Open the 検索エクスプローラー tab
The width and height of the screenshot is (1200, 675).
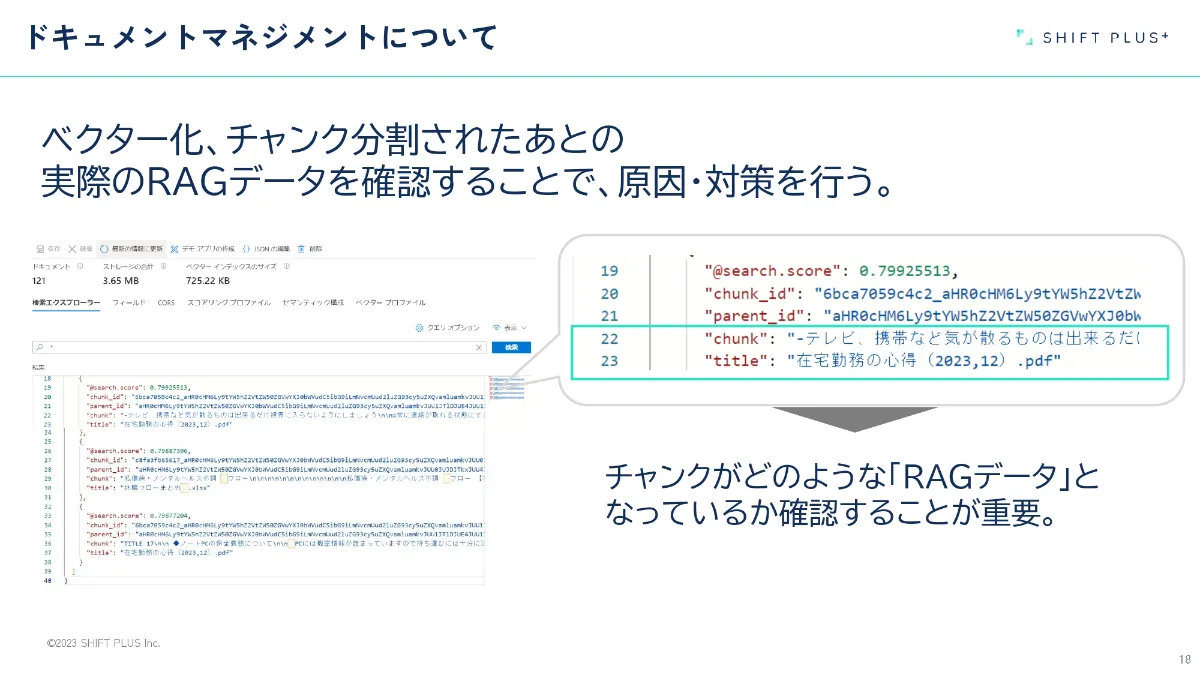pos(66,302)
